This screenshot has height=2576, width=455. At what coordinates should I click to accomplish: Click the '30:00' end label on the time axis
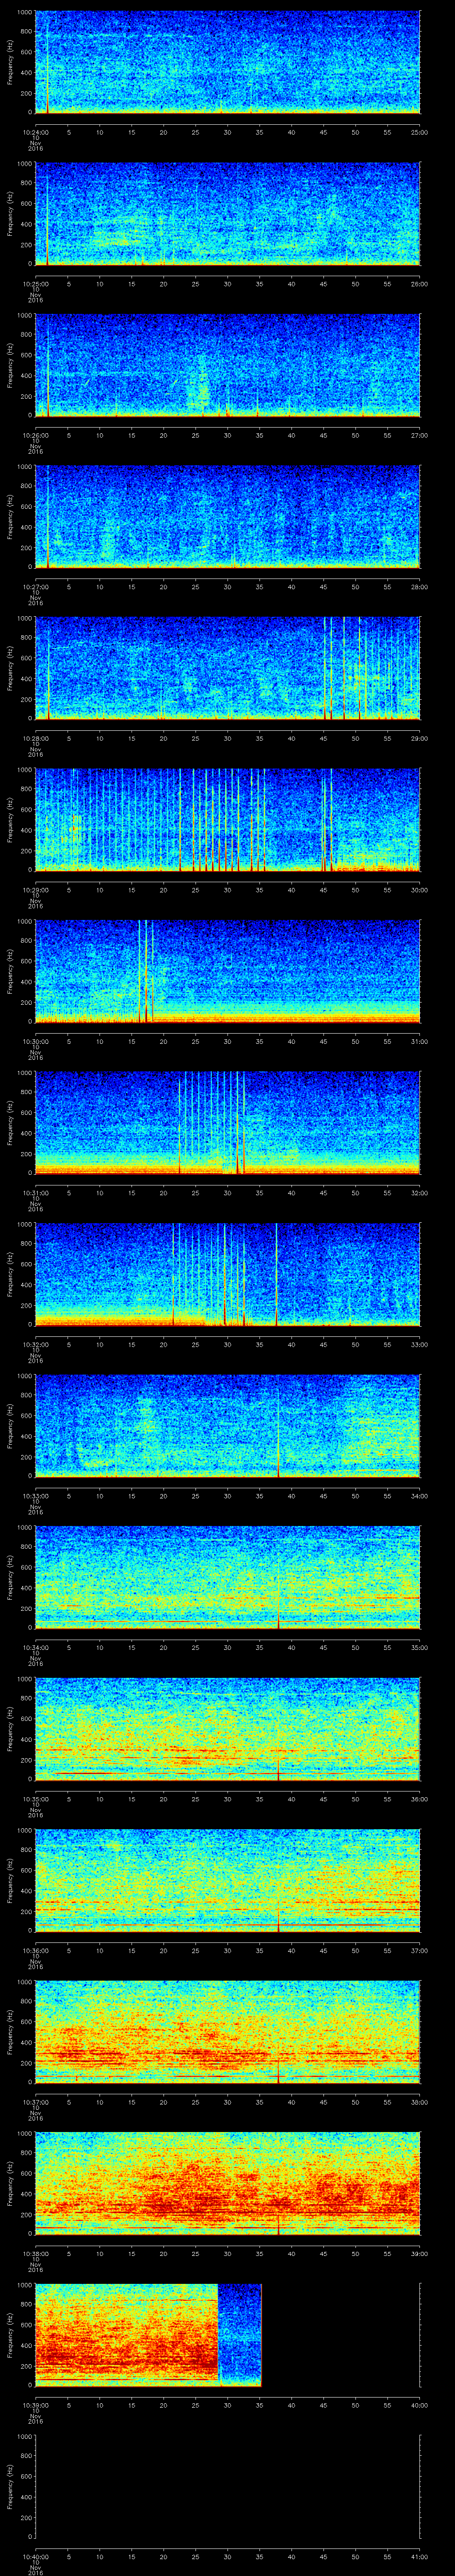[x=420, y=890]
